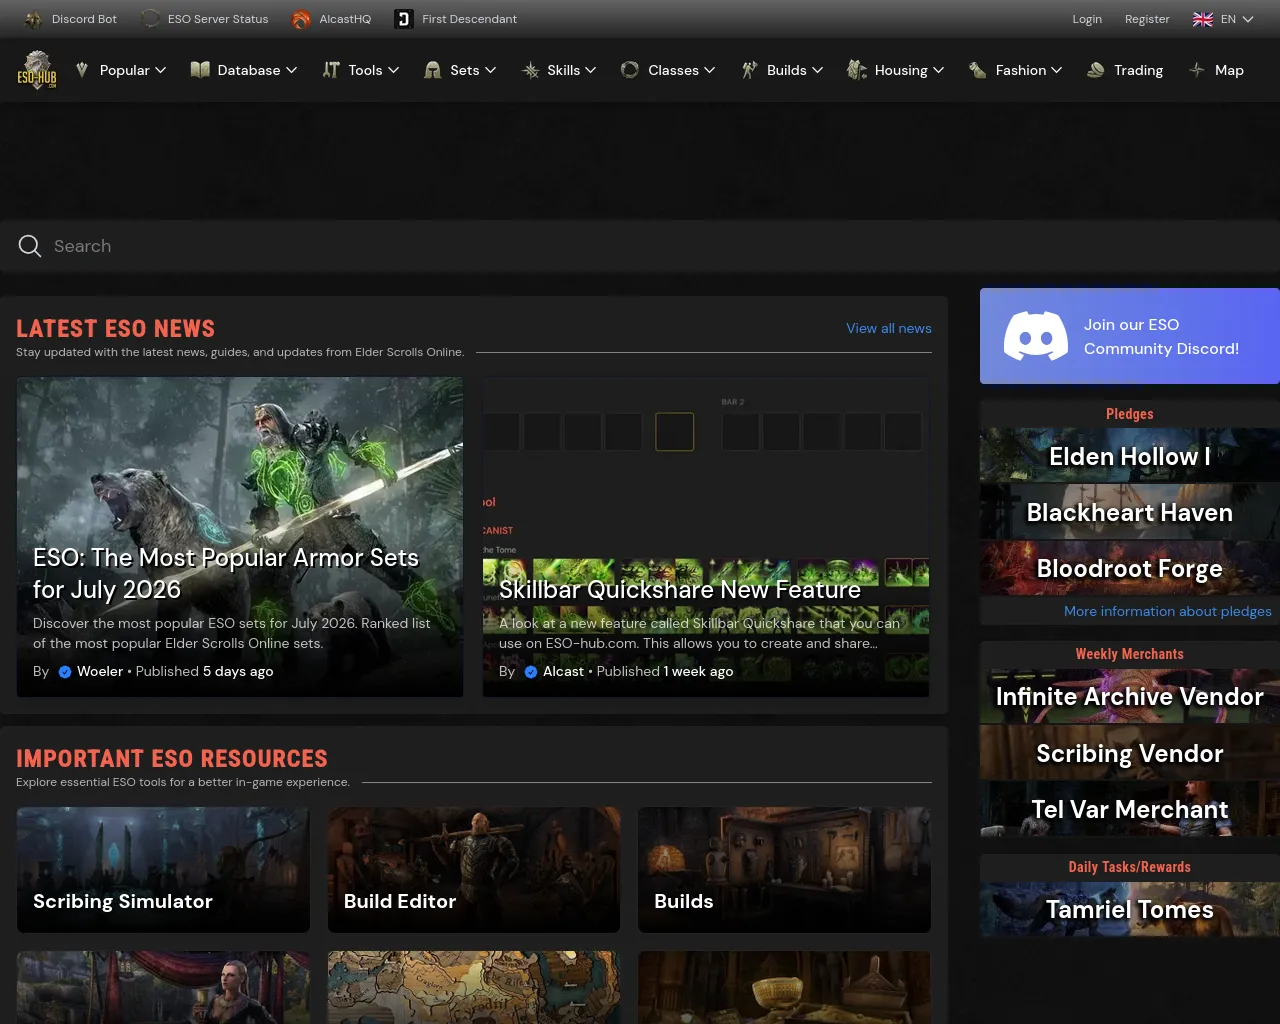The width and height of the screenshot is (1280, 1024).
Task: Open the Housing menu label
Action: 901,70
